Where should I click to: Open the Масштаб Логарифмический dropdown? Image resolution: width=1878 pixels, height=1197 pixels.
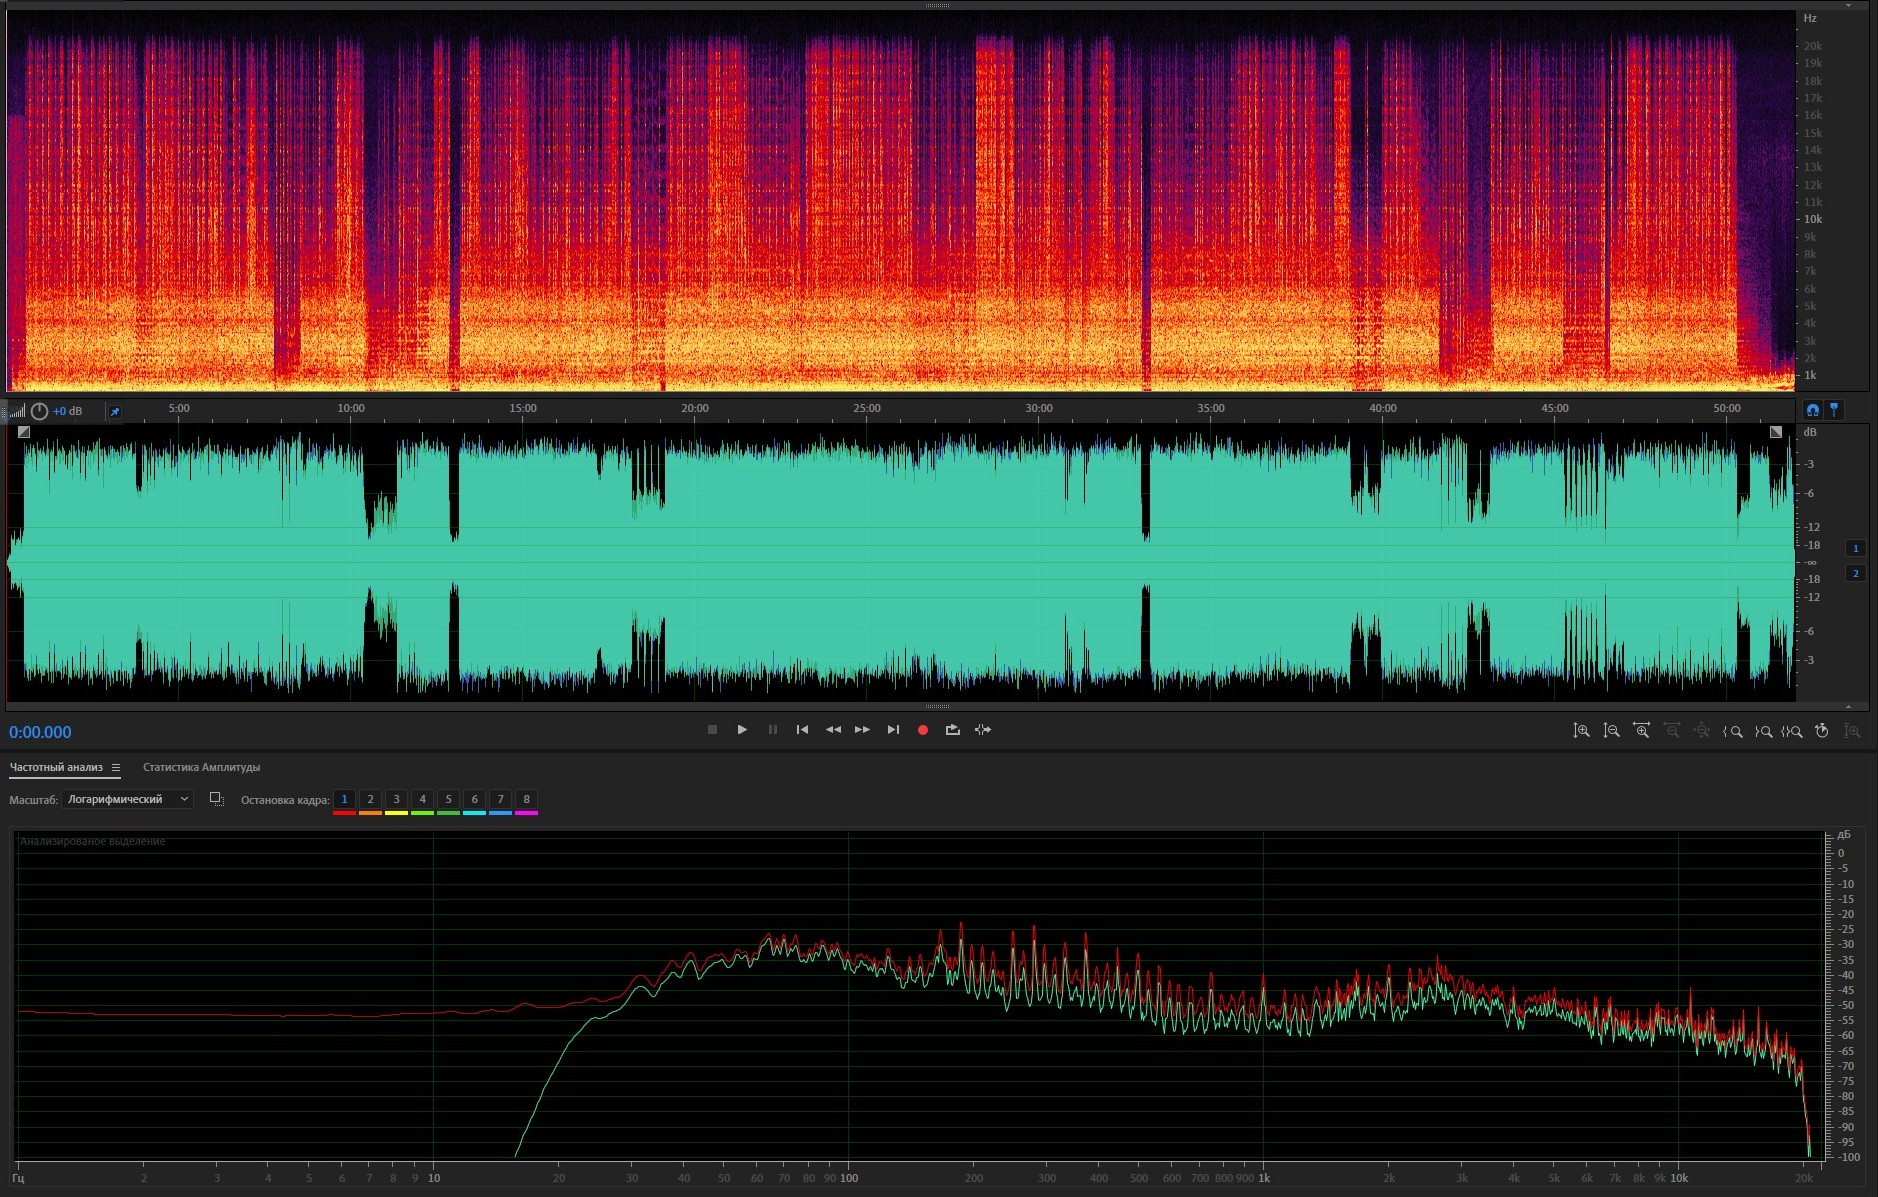(x=126, y=799)
